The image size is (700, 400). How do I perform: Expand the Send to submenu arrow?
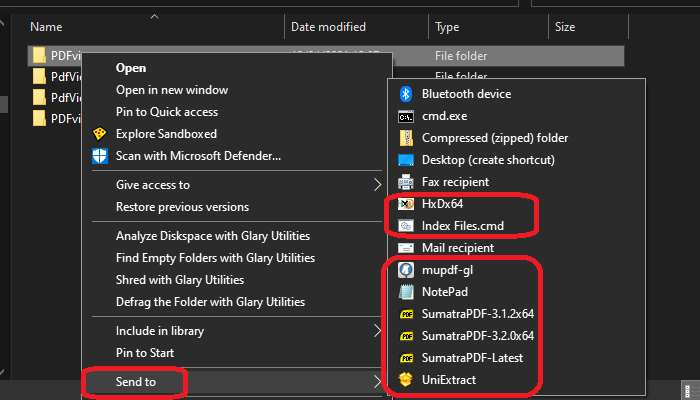(378, 382)
